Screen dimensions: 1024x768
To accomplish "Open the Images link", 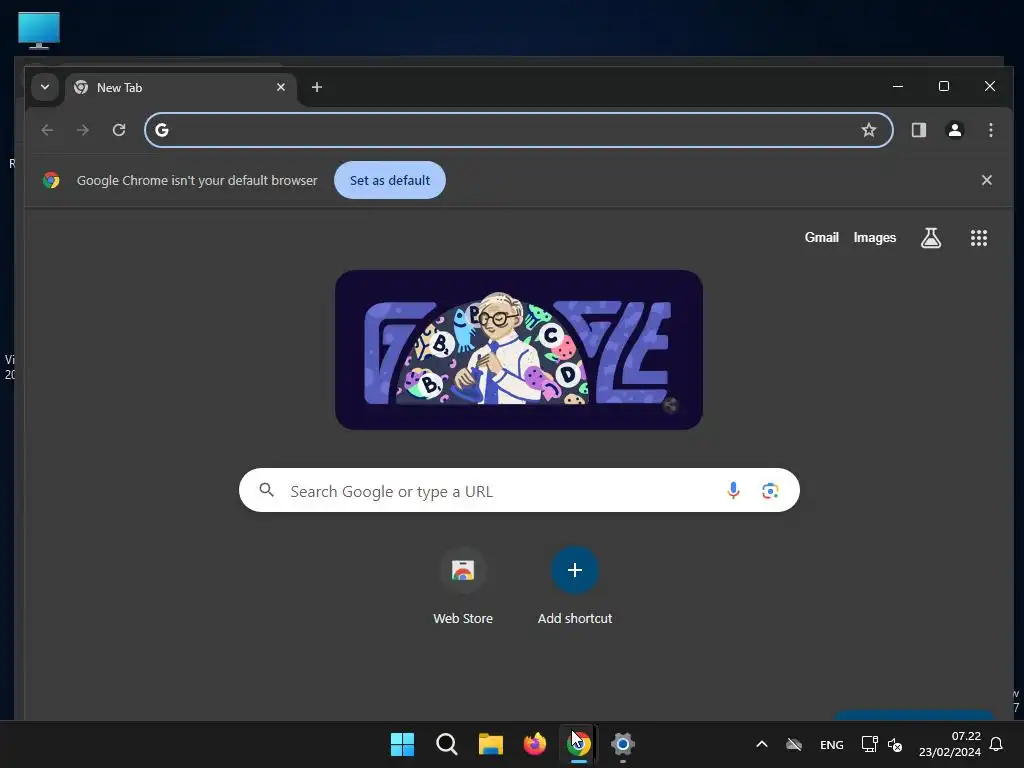I will click(874, 238).
